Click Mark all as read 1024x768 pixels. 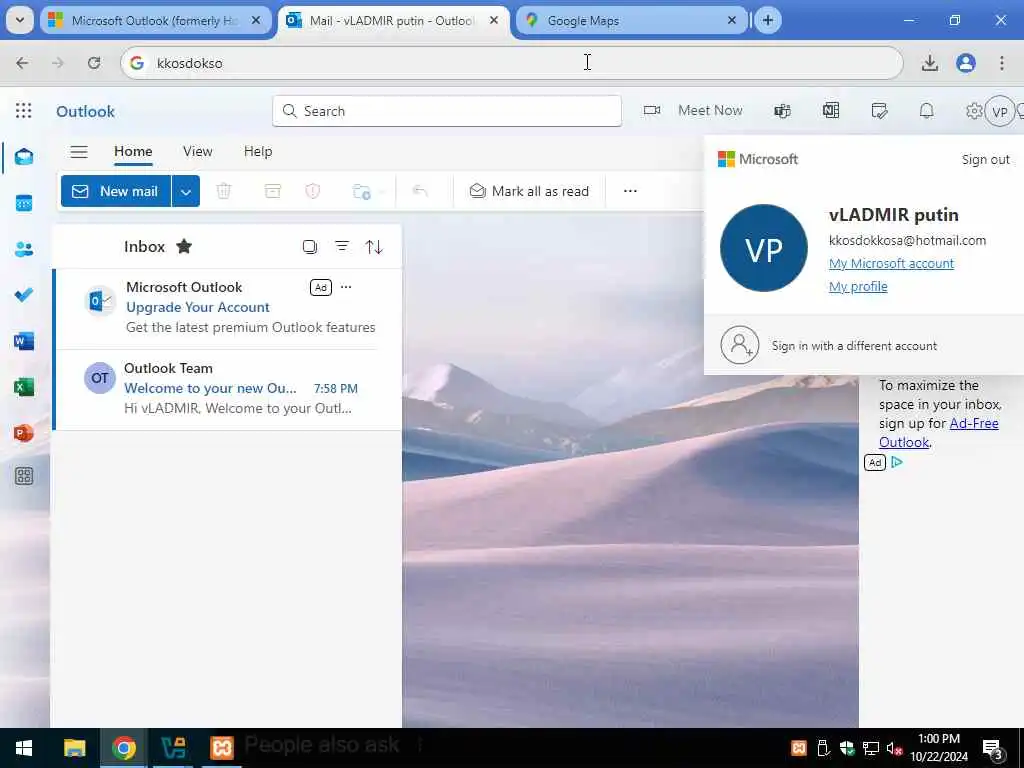pyautogui.click(x=530, y=191)
